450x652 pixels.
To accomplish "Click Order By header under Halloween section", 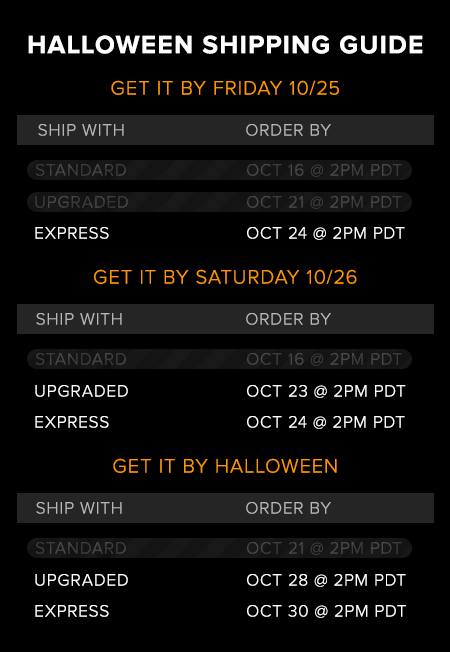I will (x=288, y=508).
